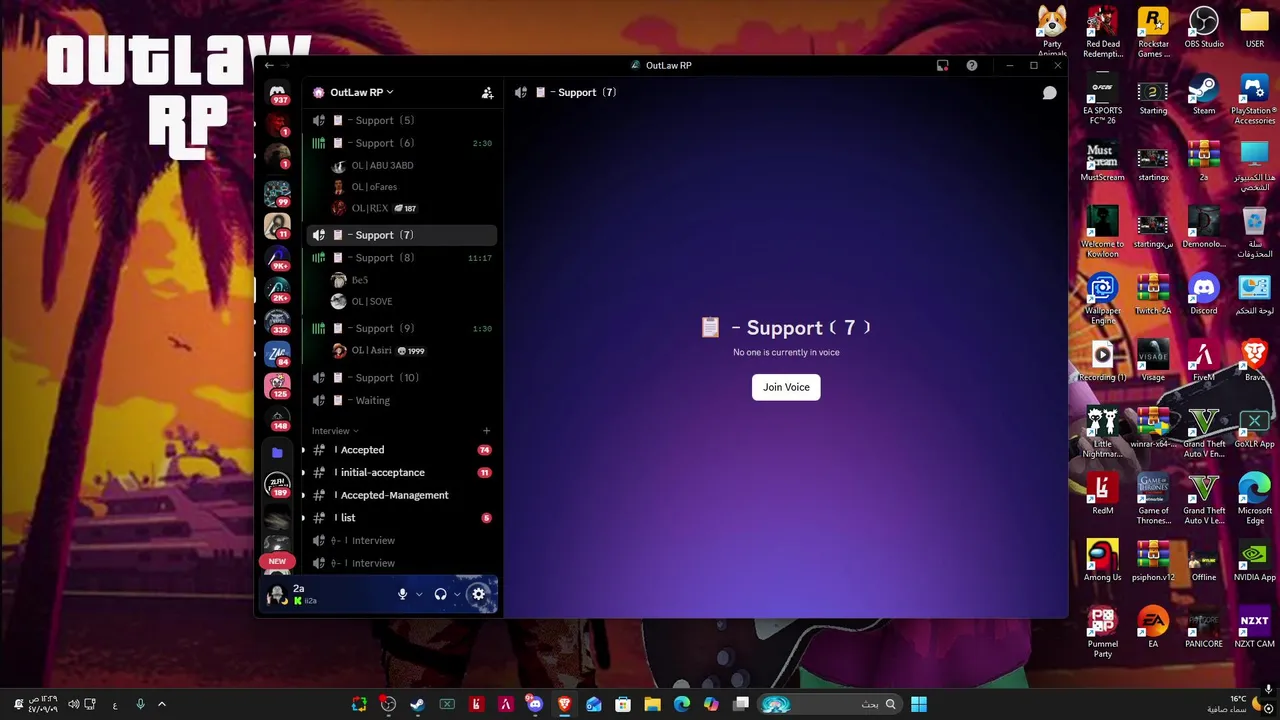Open the Rockstar Games desktop shortcut

click(x=1153, y=33)
